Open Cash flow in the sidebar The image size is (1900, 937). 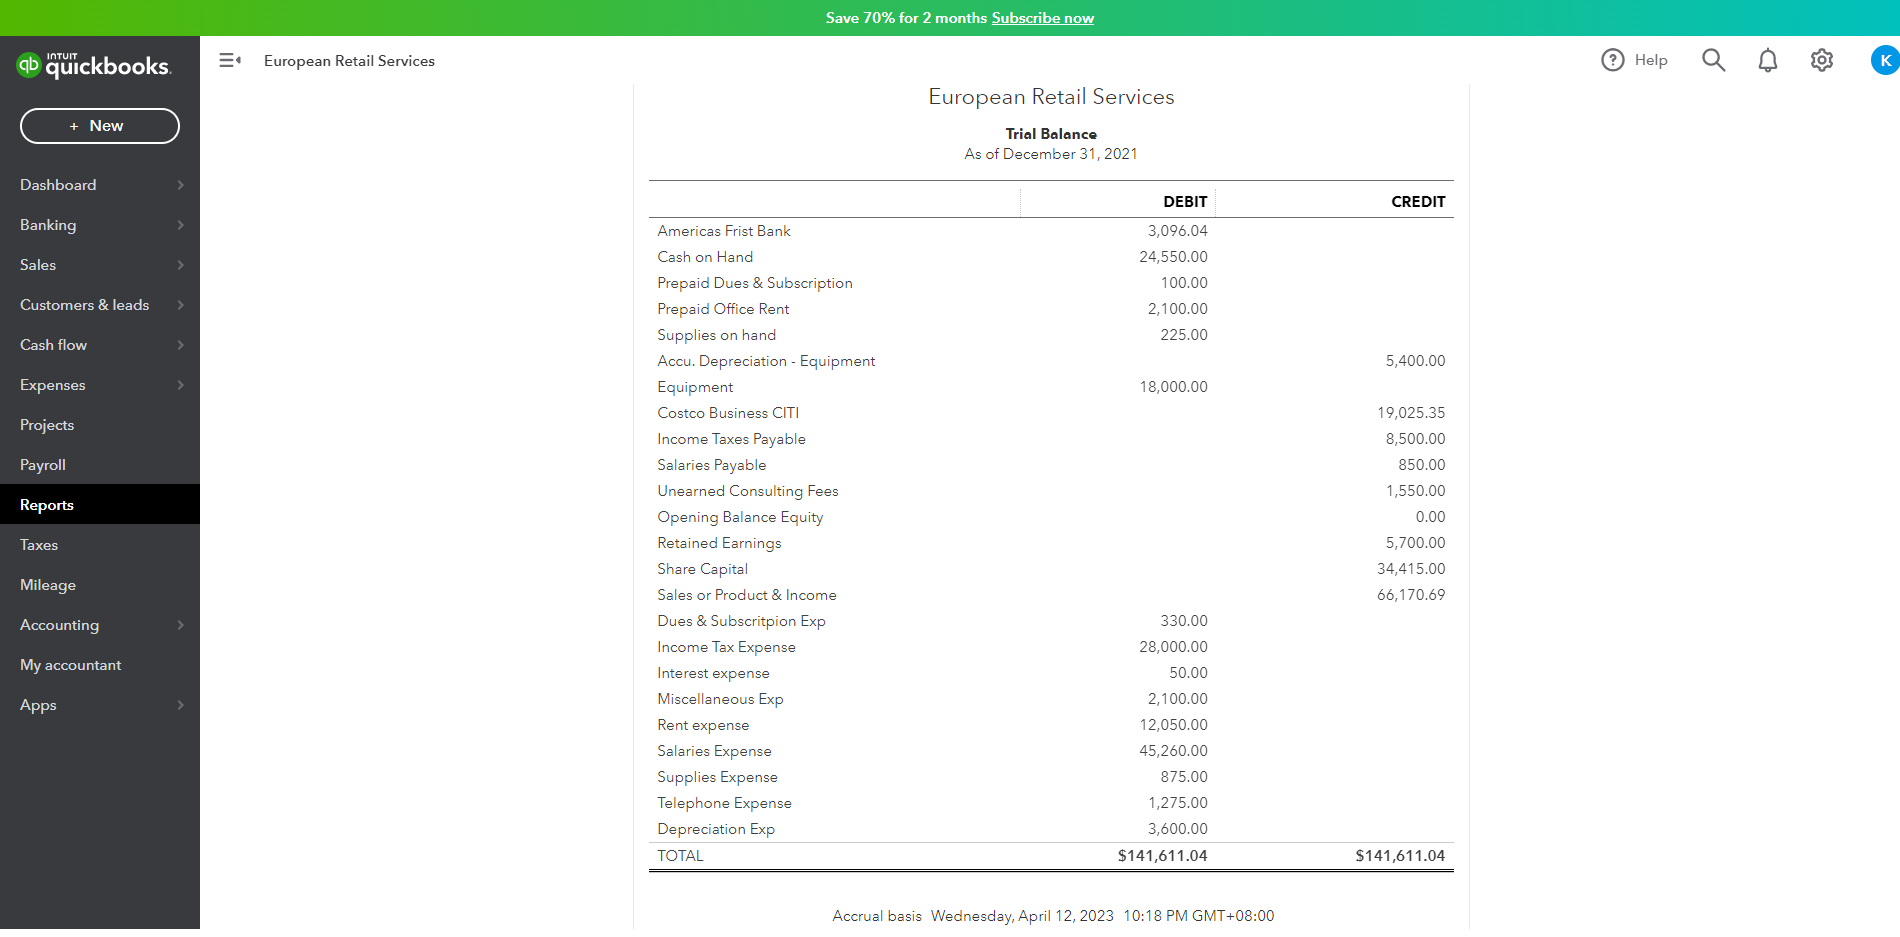click(53, 345)
